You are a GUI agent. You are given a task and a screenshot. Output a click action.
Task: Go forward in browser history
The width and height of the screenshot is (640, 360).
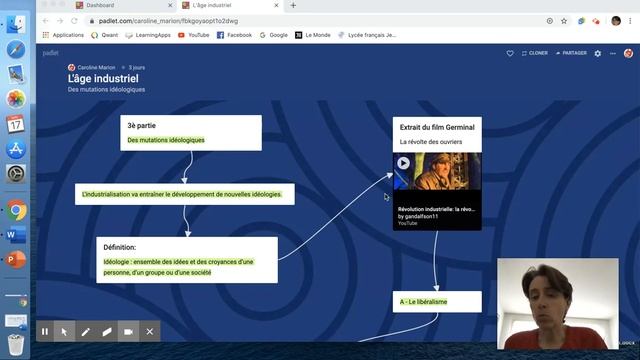click(60, 21)
